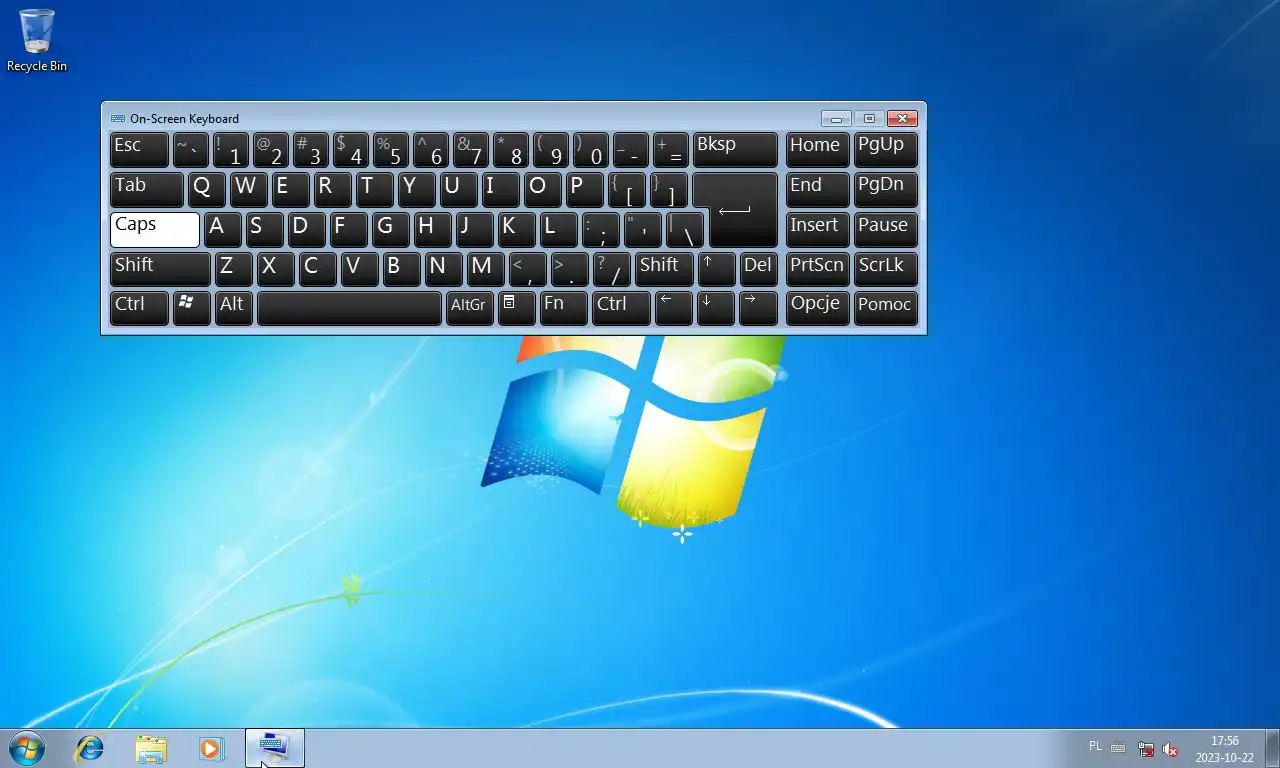Click the Q letter key
Screen dimensions: 1280x768
coord(207,190)
